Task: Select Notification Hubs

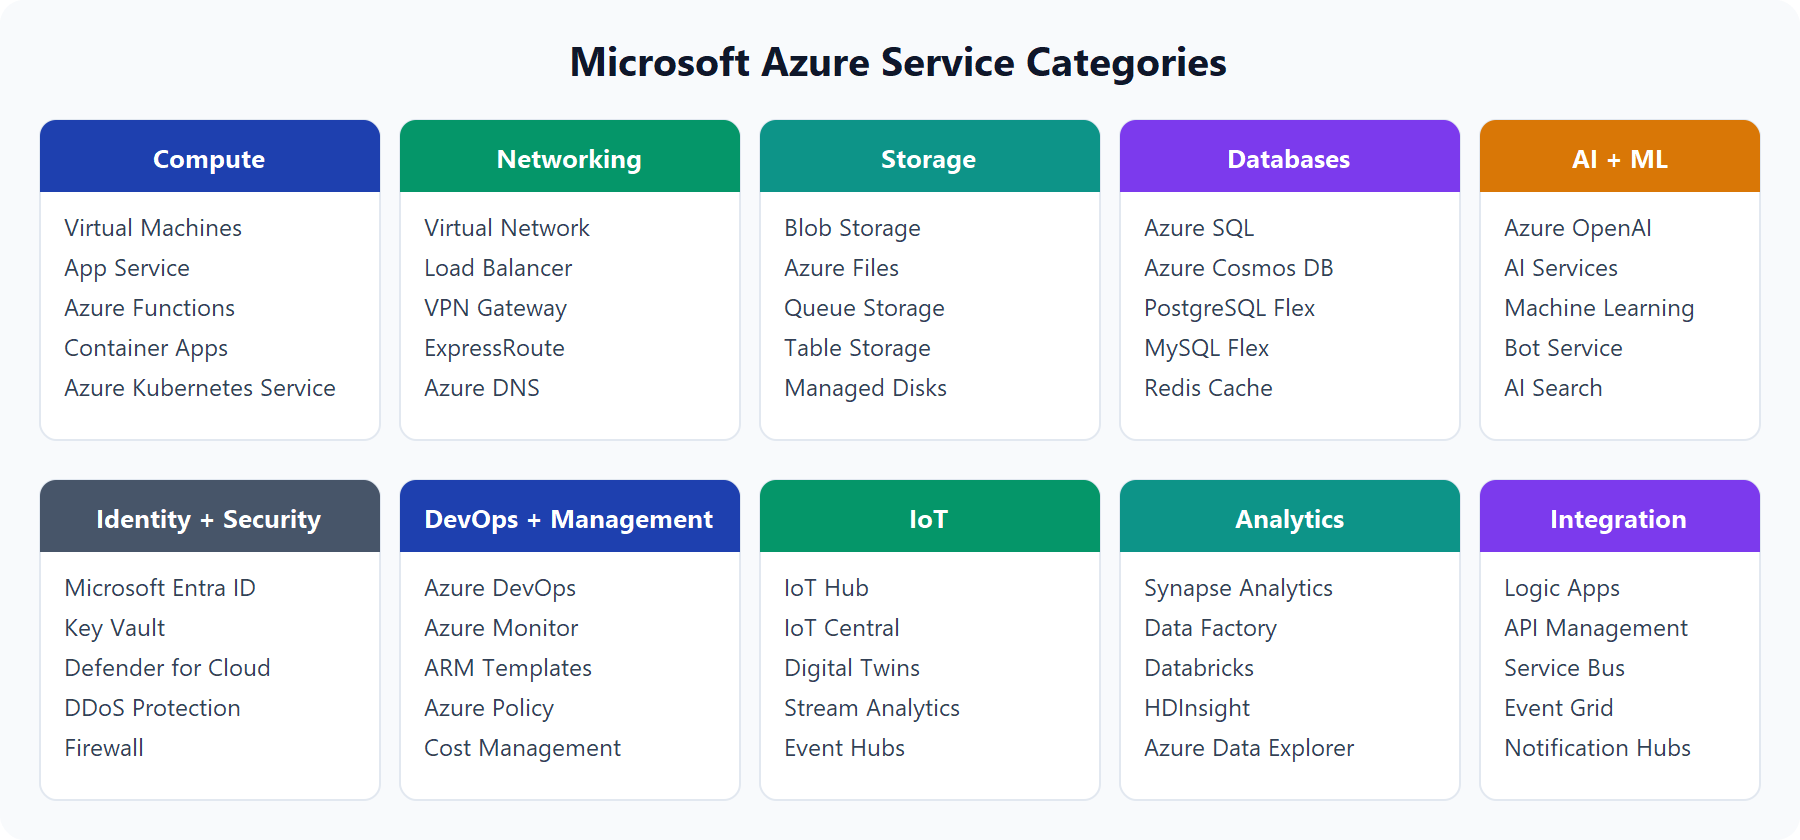Action: click(x=1597, y=748)
